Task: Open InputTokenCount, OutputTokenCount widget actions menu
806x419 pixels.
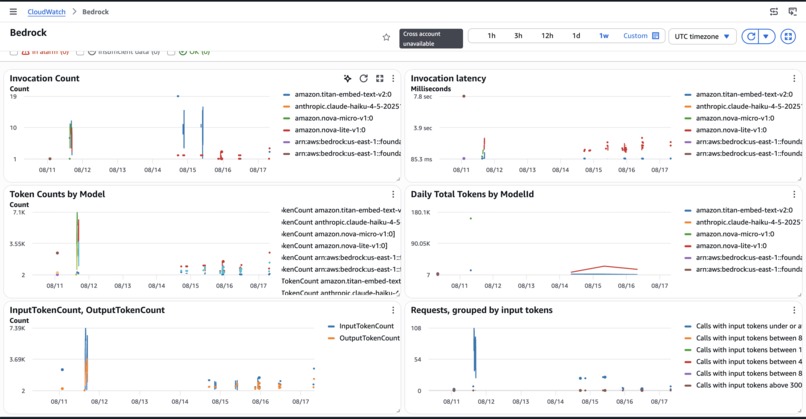Action: click(x=393, y=310)
